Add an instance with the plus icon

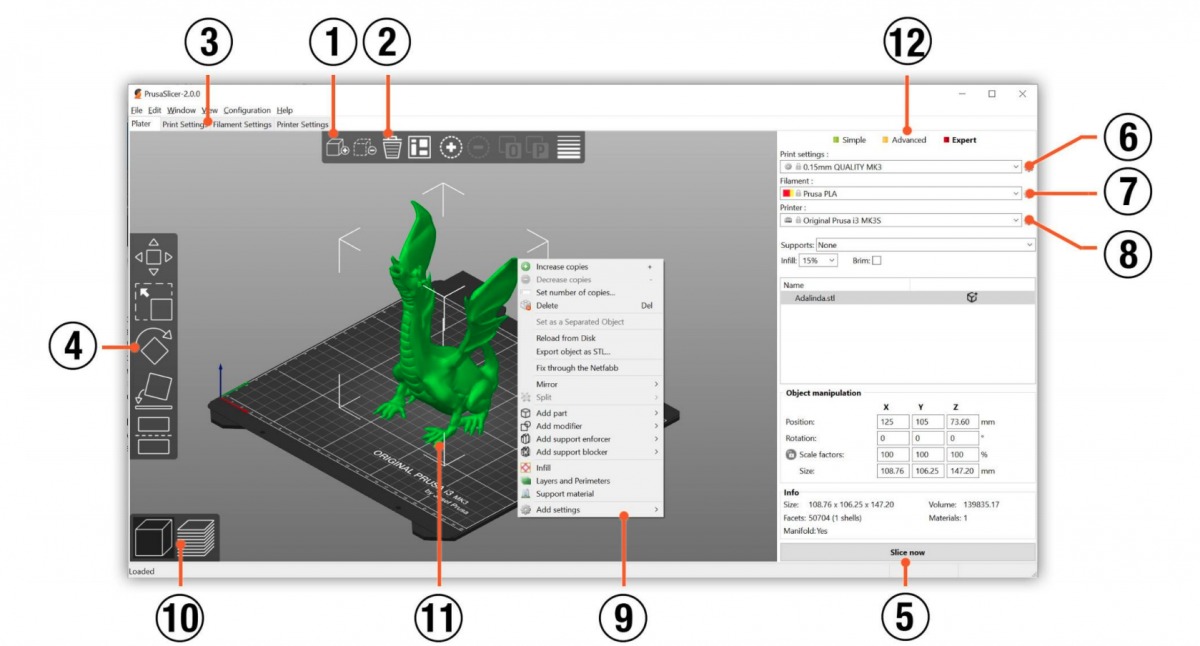click(x=451, y=147)
